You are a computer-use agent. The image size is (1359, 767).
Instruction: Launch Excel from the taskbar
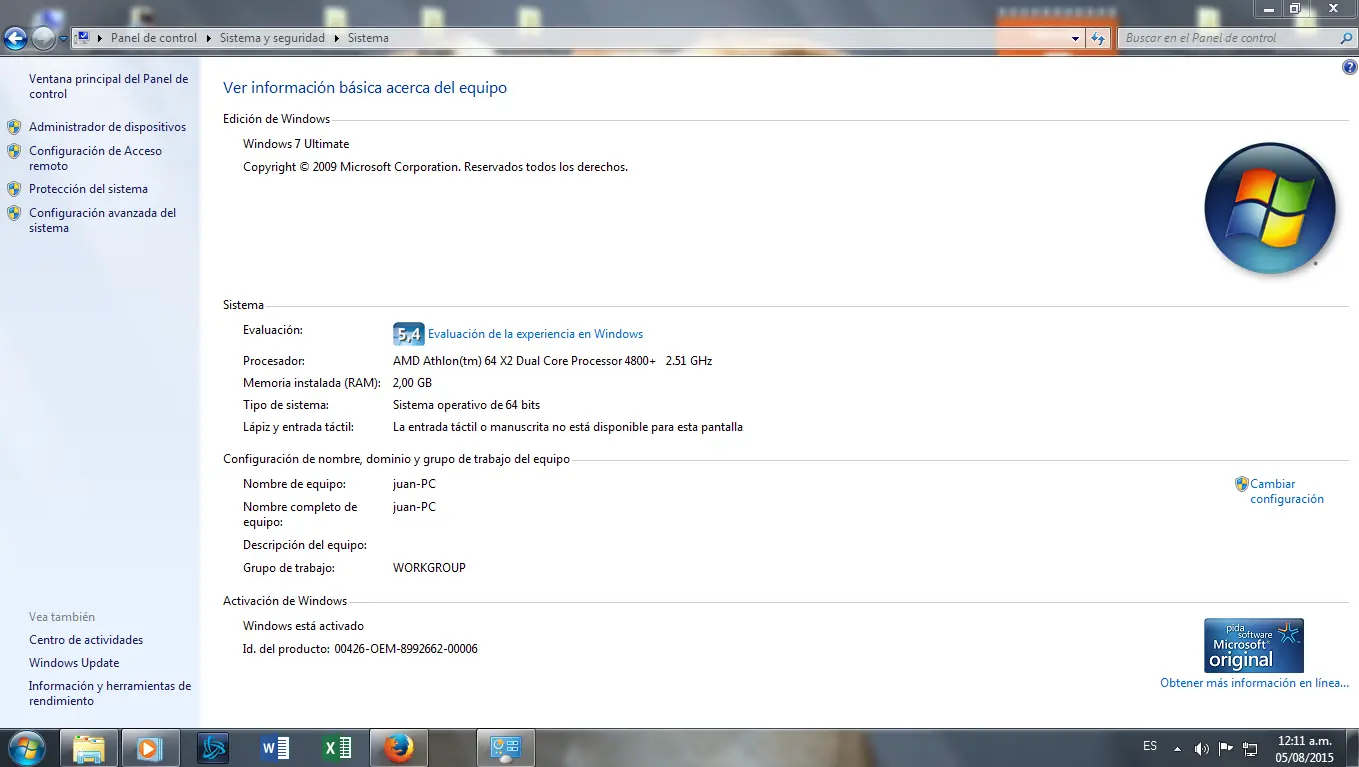point(336,748)
